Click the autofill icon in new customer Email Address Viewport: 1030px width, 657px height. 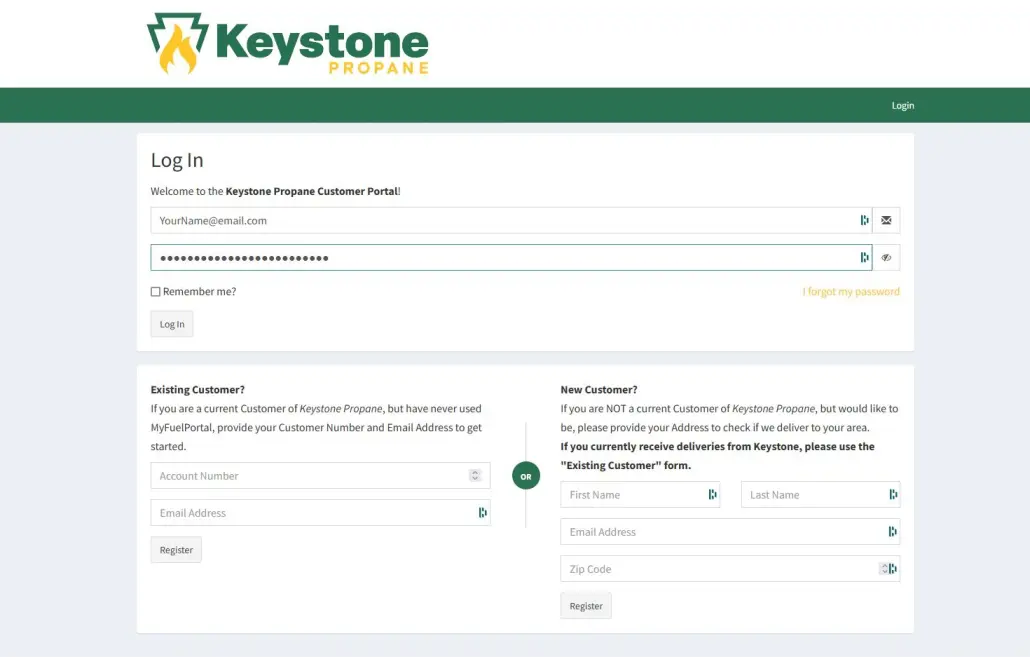pyautogui.click(x=892, y=531)
